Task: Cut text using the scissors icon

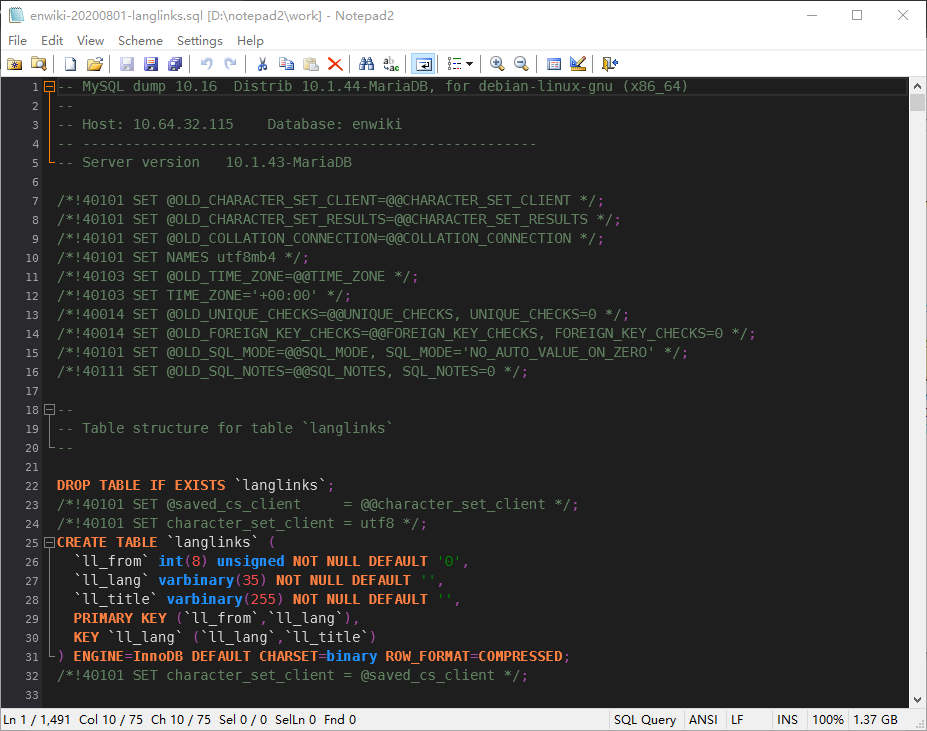Action: [x=263, y=63]
